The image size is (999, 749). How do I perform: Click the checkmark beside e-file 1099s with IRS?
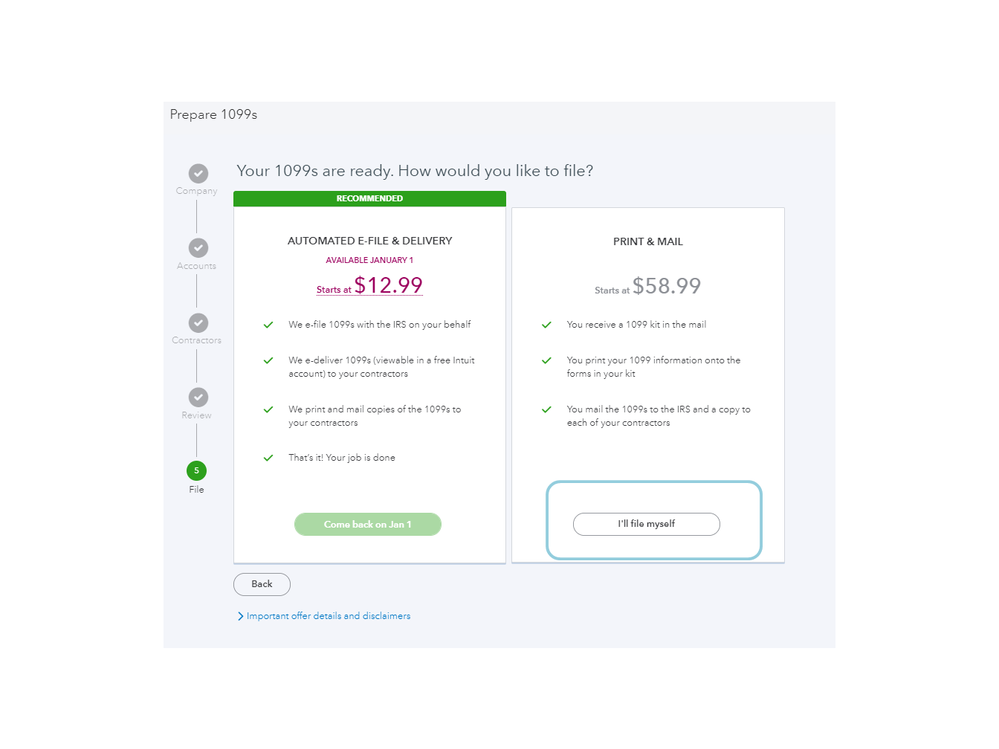pyautogui.click(x=268, y=325)
